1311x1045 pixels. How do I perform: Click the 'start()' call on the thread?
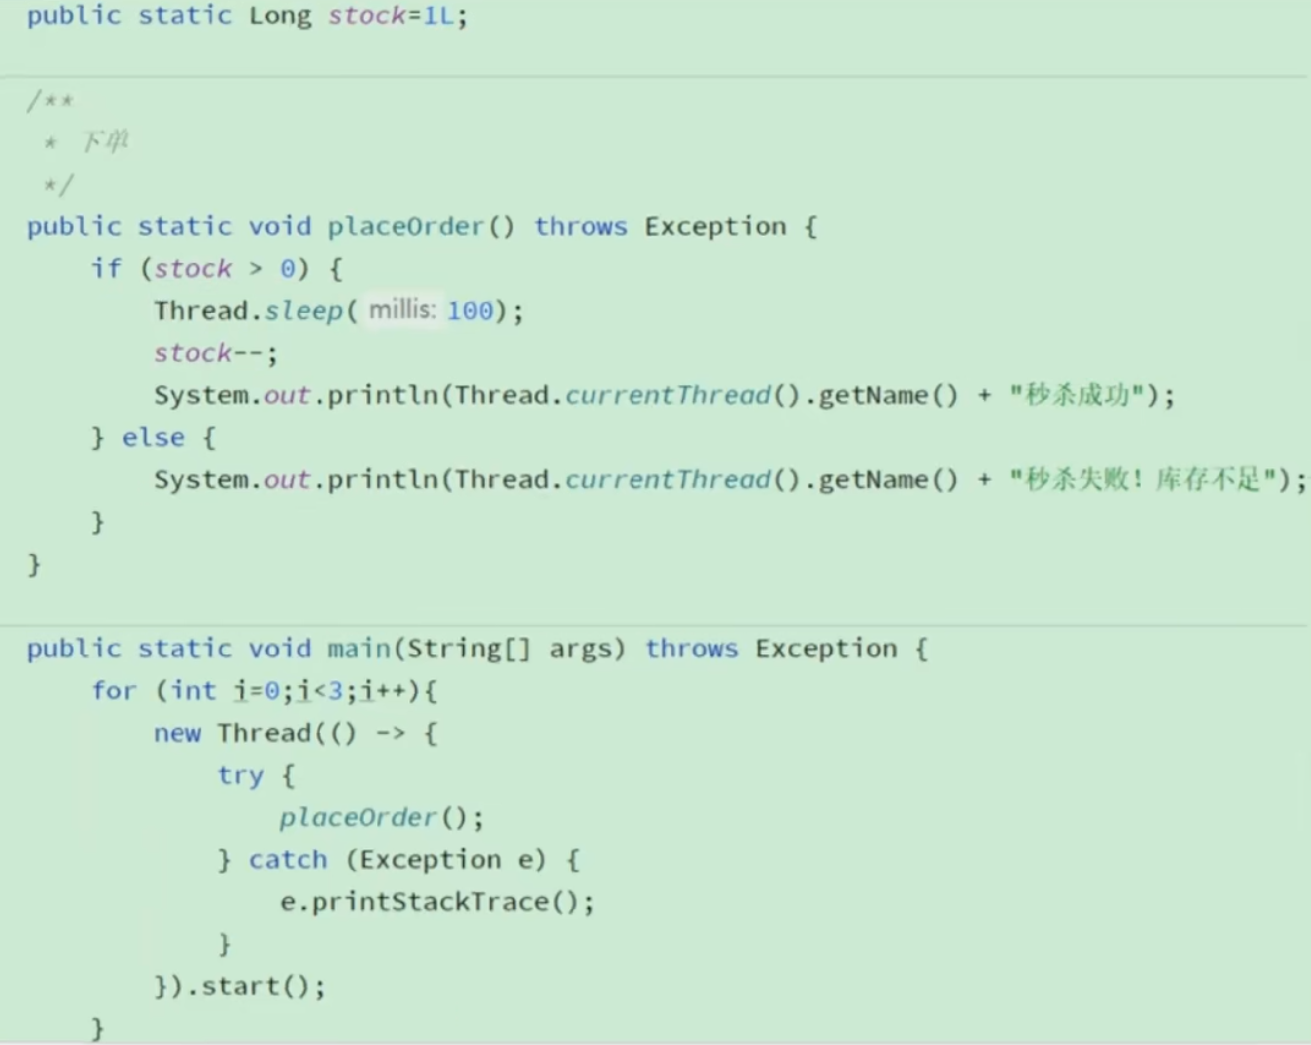click(255, 987)
